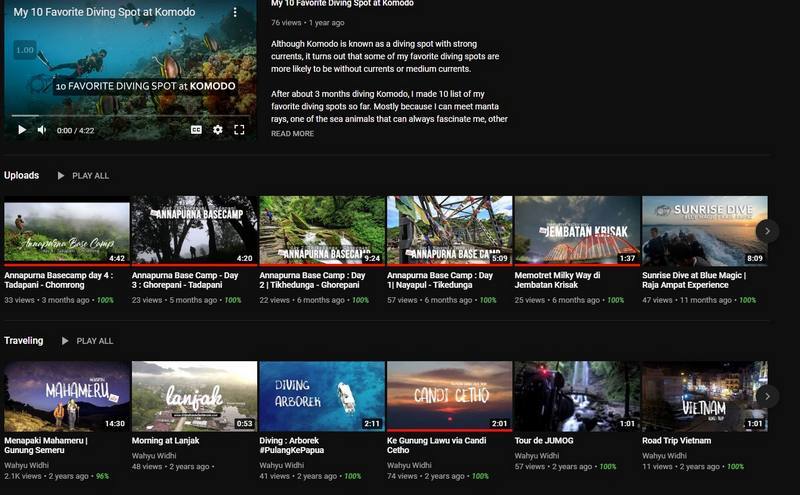Open the Annapurna Base Camp Day 3 thumbnail
Viewport: 800px width, 495px height.
(x=194, y=231)
